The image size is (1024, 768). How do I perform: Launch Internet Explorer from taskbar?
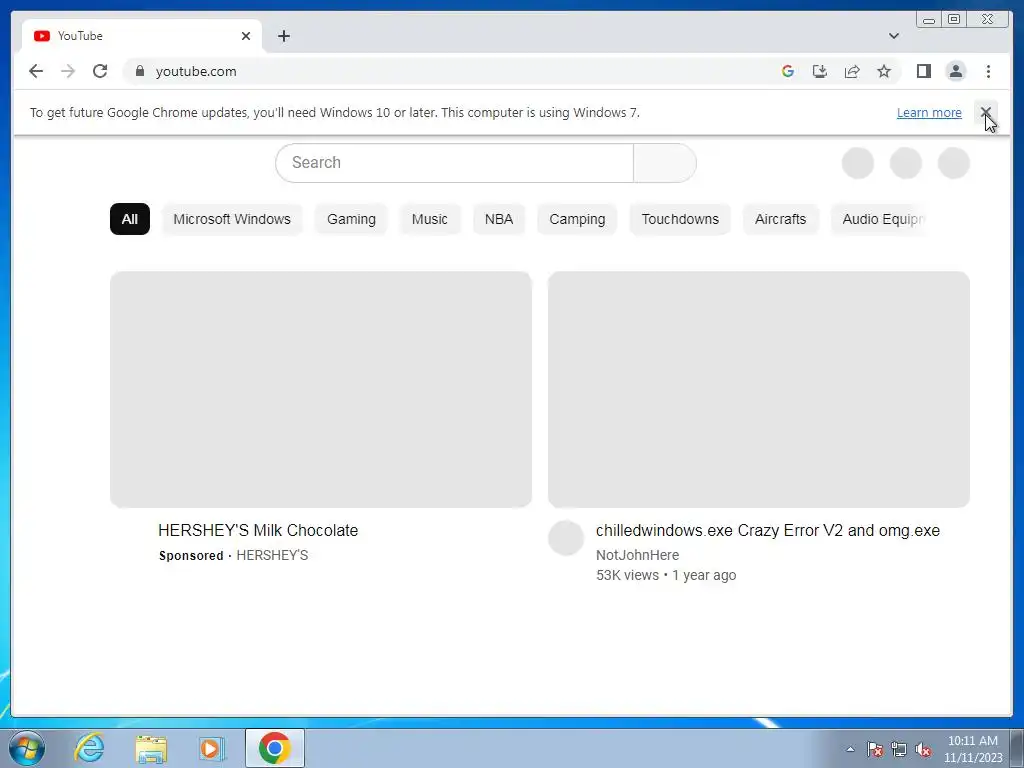[89, 748]
